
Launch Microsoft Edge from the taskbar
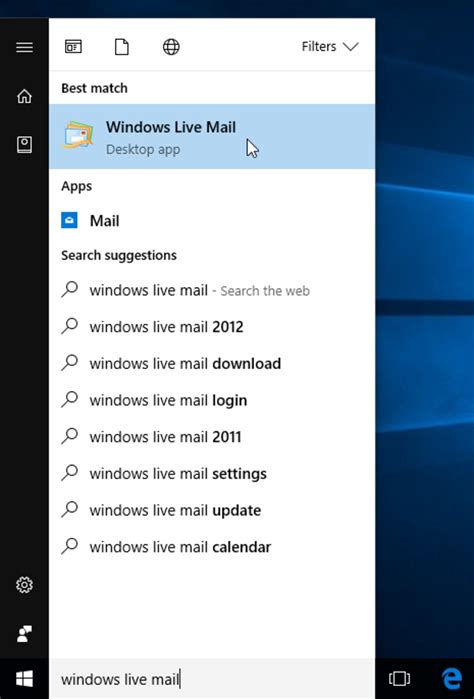451,679
